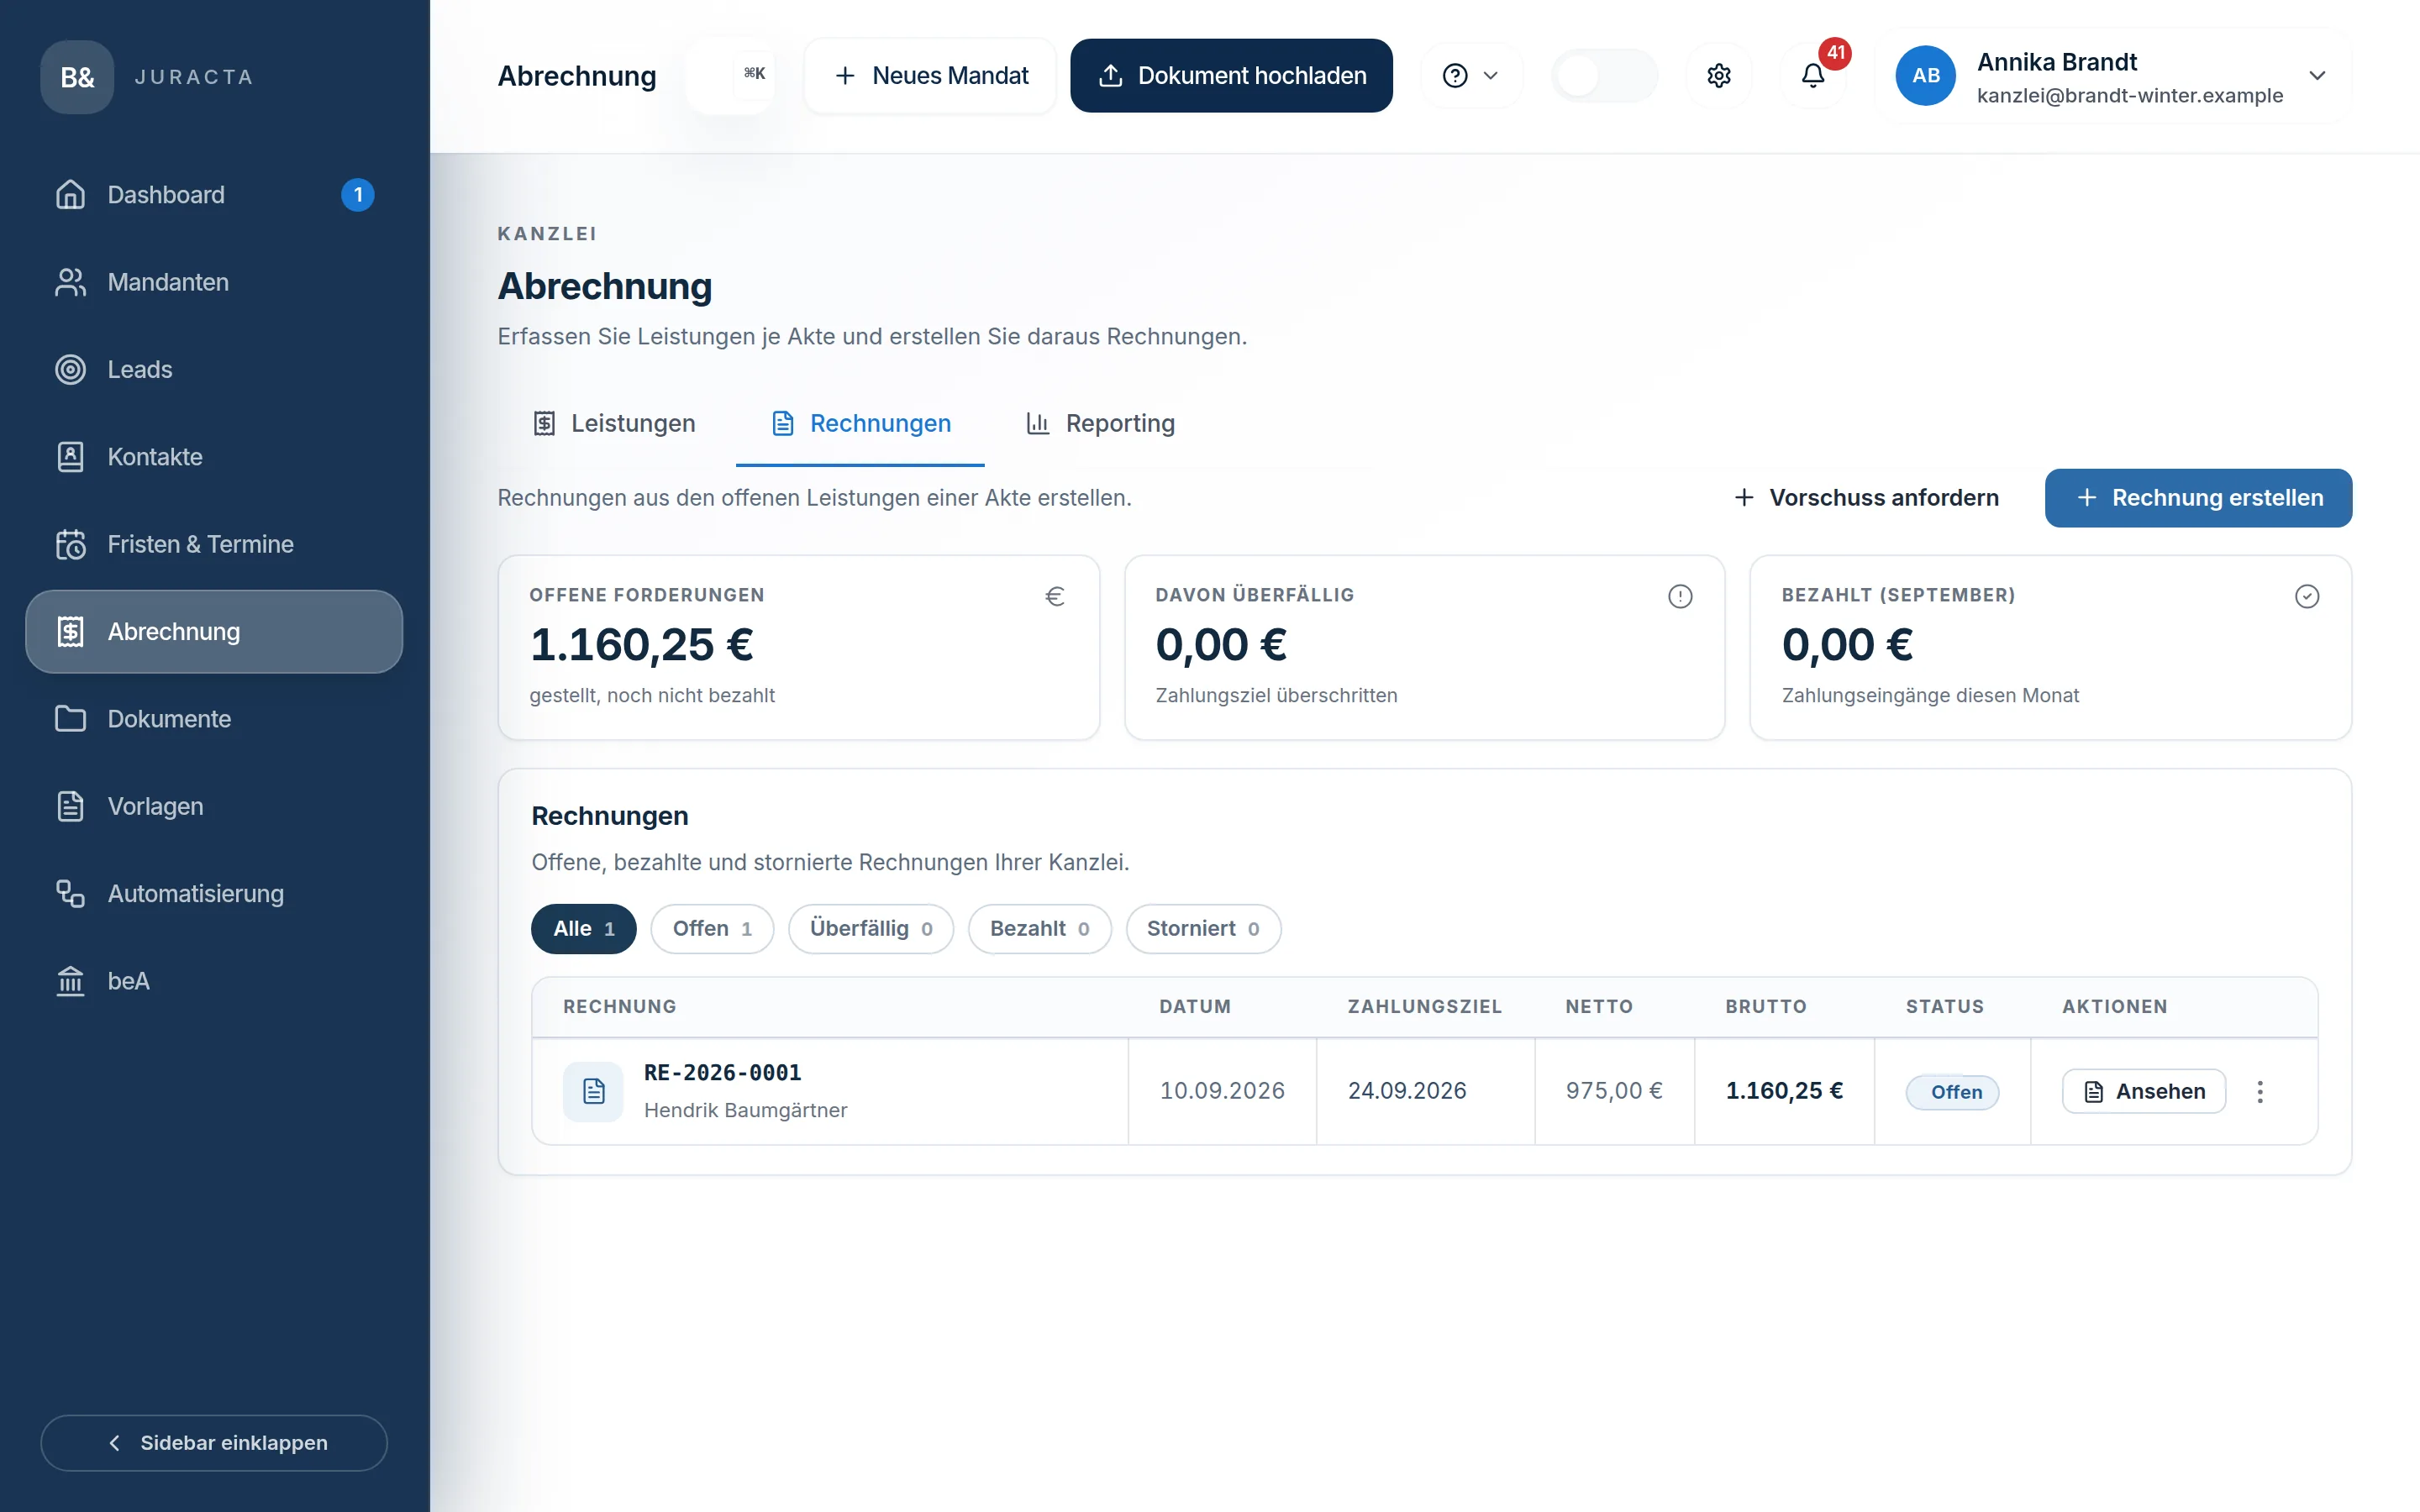Click the Brutto amount 1.160,25 € in table
The height and width of the screenshot is (1512, 2420).
pos(1784,1091)
